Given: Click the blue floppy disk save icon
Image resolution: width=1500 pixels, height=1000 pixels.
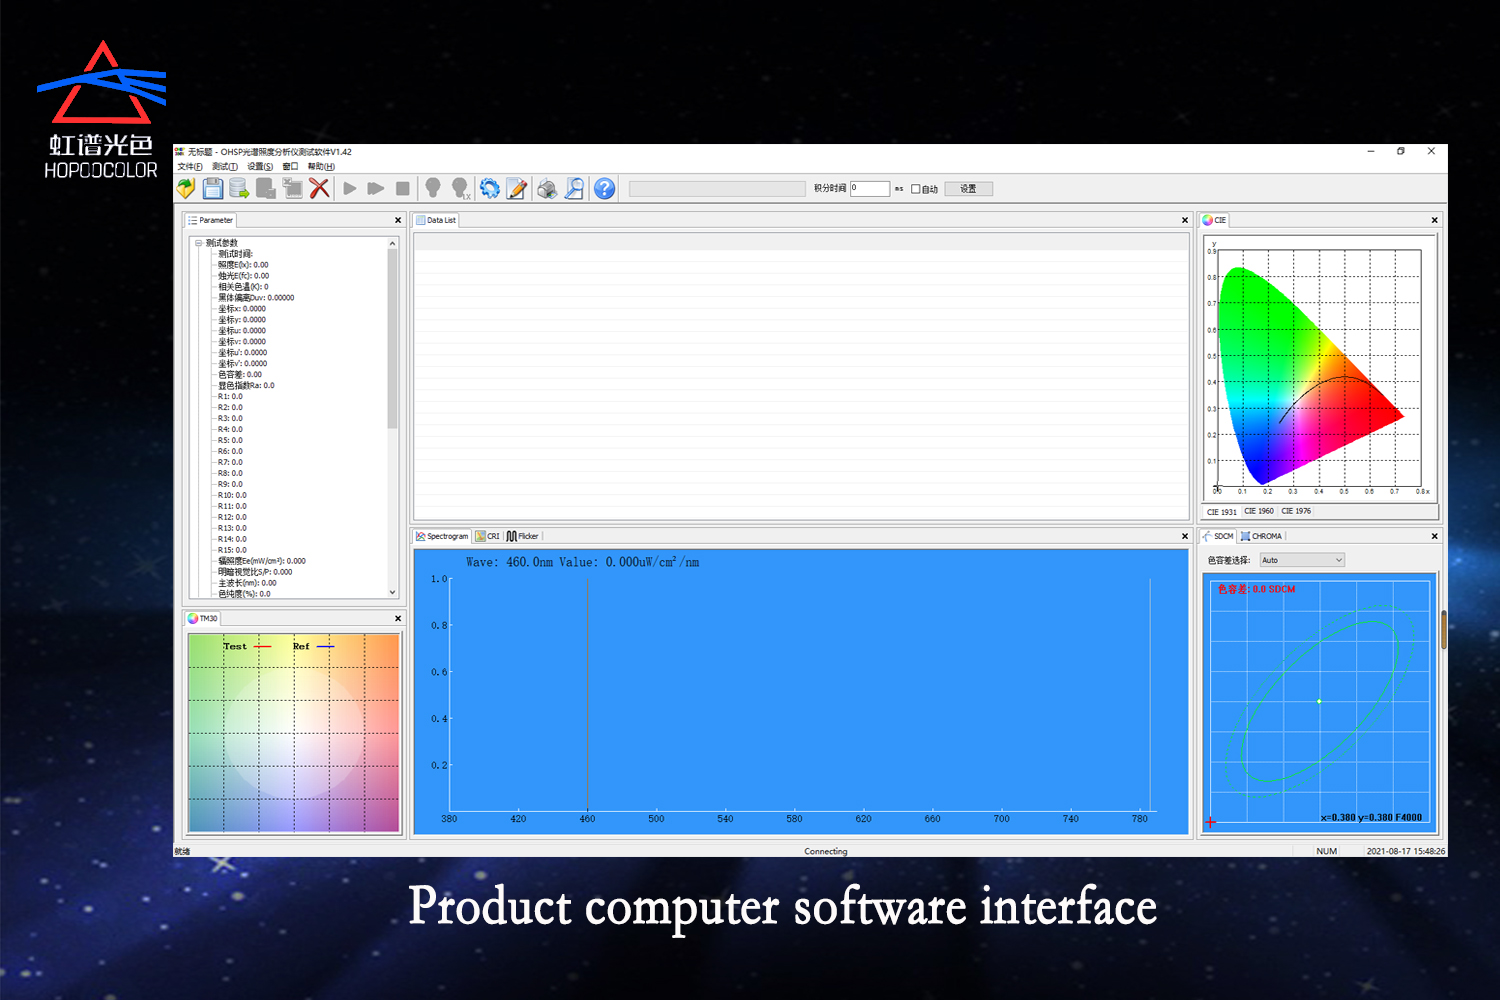Looking at the screenshot, I should coord(212,188).
